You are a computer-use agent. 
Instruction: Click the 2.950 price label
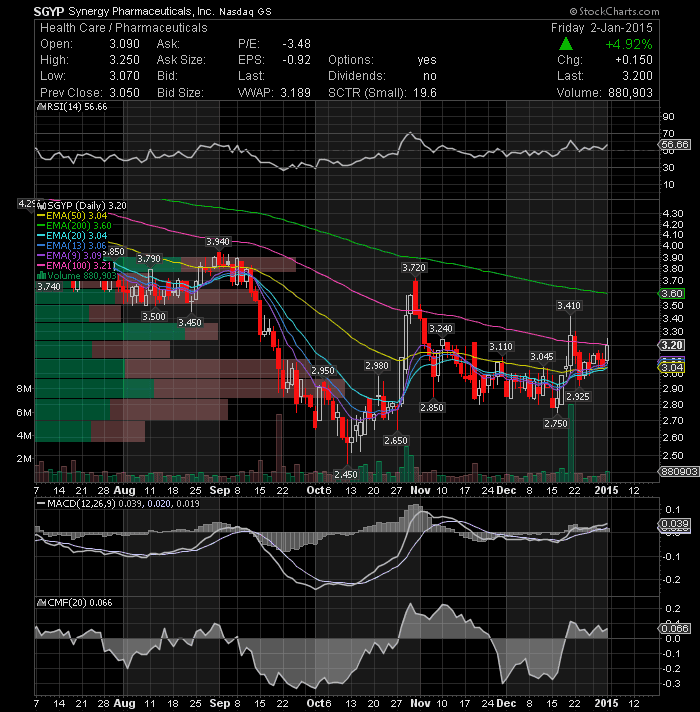tap(323, 371)
